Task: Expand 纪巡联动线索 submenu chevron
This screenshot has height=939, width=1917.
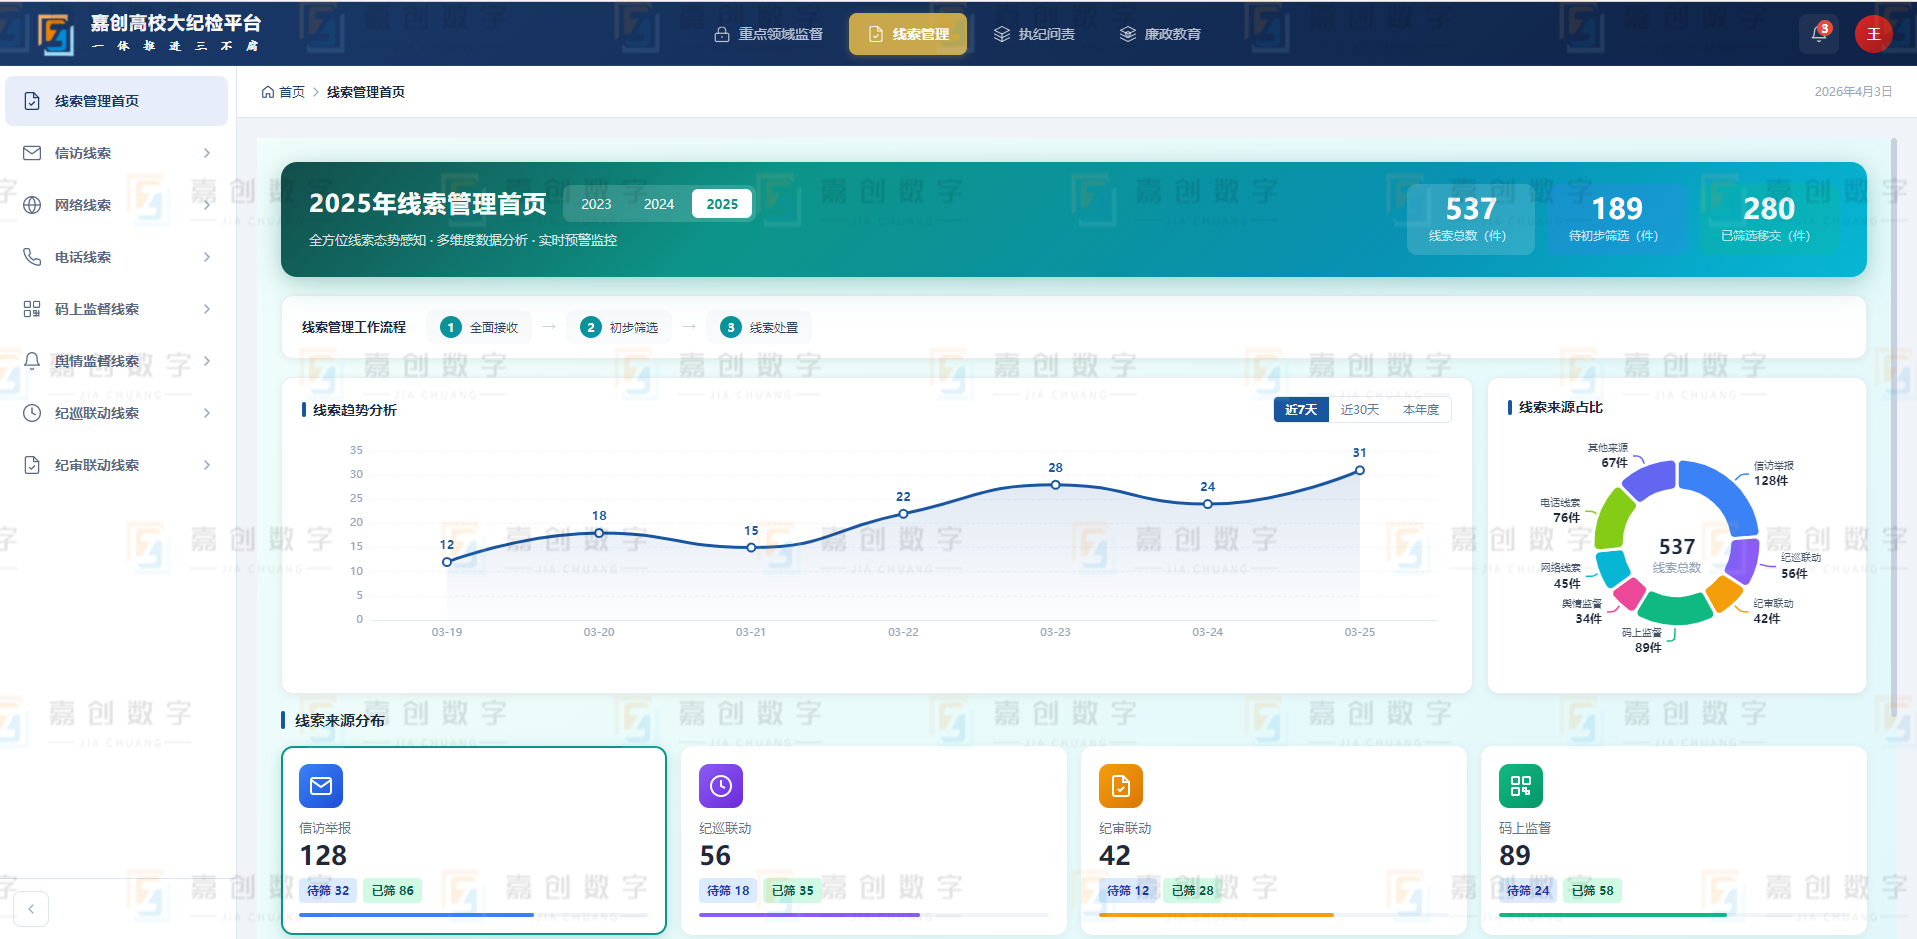Action: tap(207, 413)
